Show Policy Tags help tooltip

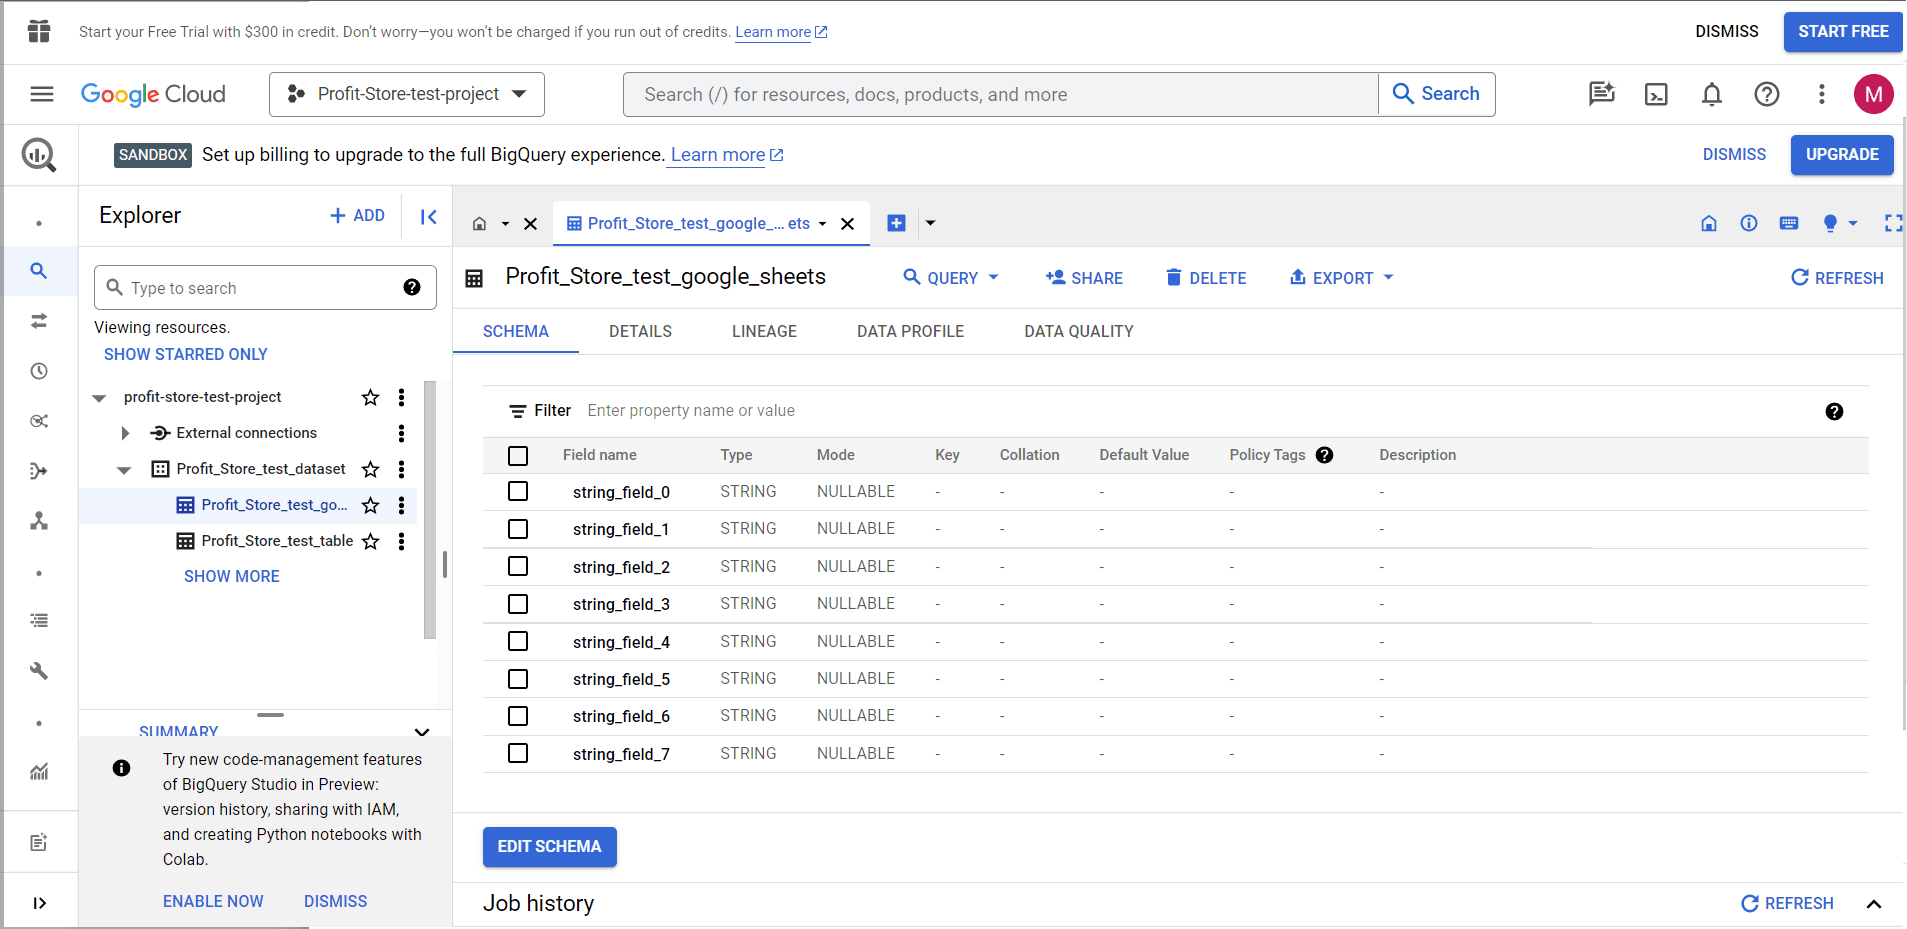1324,455
